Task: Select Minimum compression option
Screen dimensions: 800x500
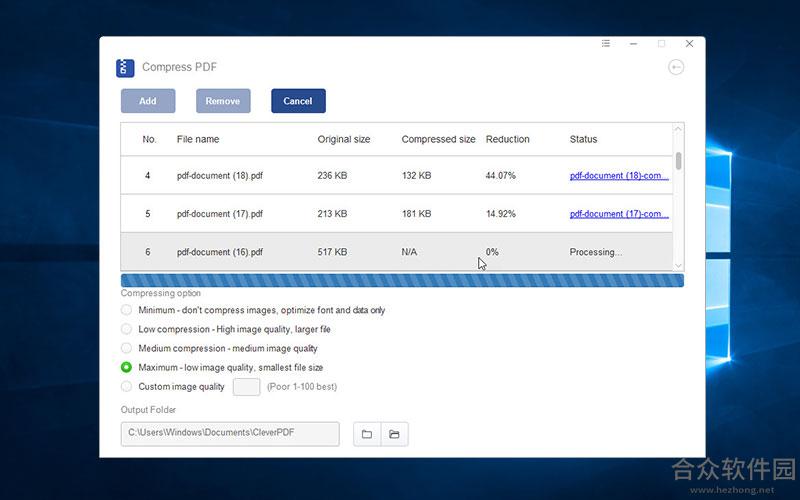Action: [127, 310]
